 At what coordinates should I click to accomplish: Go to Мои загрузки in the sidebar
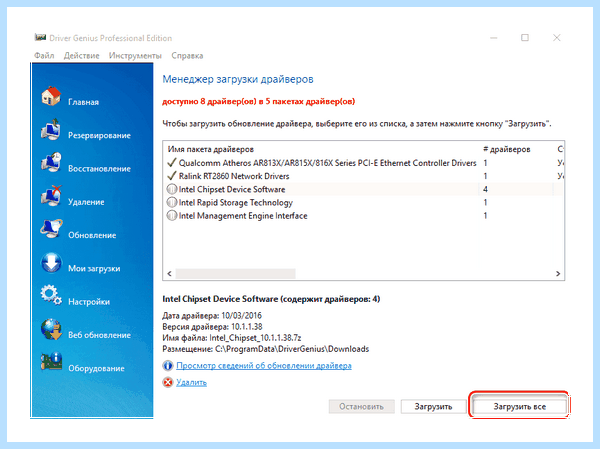tap(94, 268)
